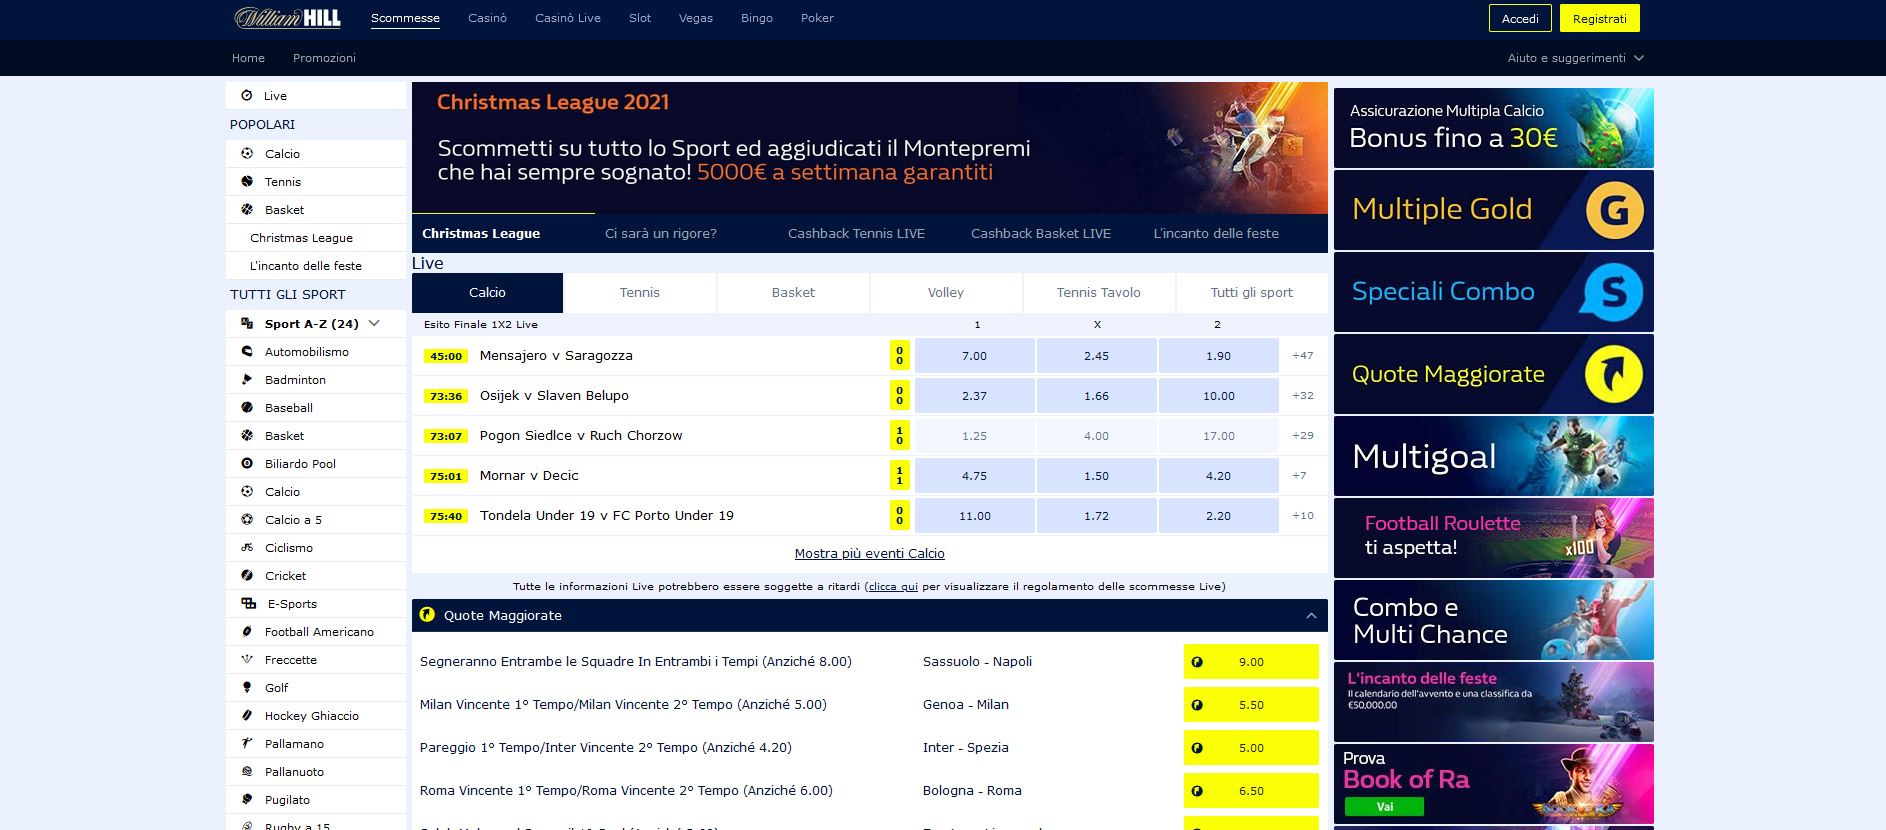The width and height of the screenshot is (1886, 830).
Task: Expand +47 markets for Mensajero v Saragozza
Action: point(1302,355)
